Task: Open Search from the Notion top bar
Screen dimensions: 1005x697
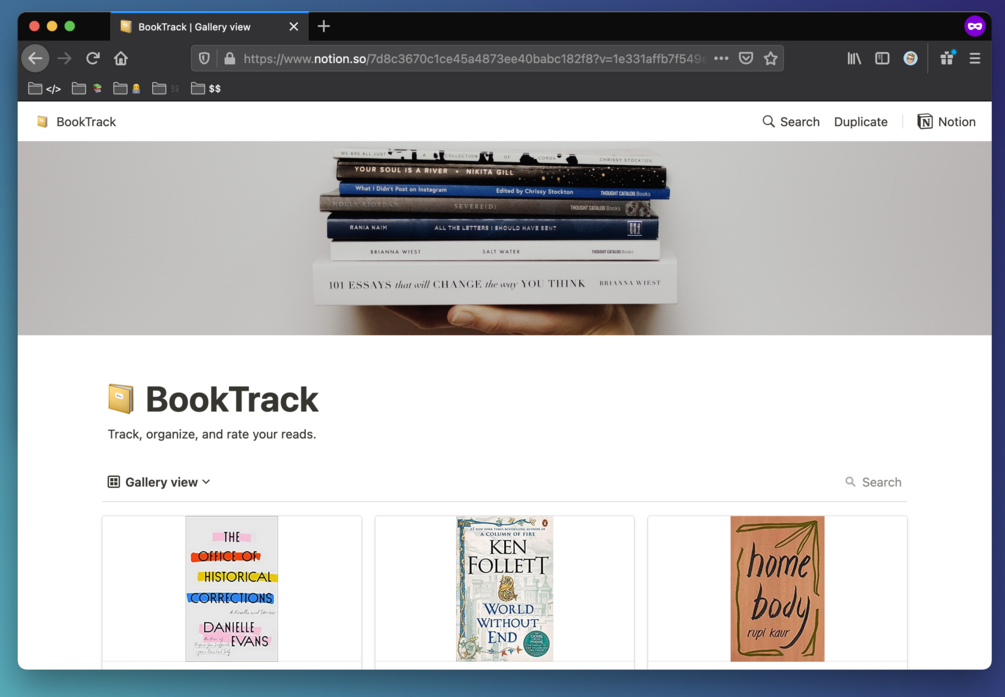Action: (x=791, y=121)
